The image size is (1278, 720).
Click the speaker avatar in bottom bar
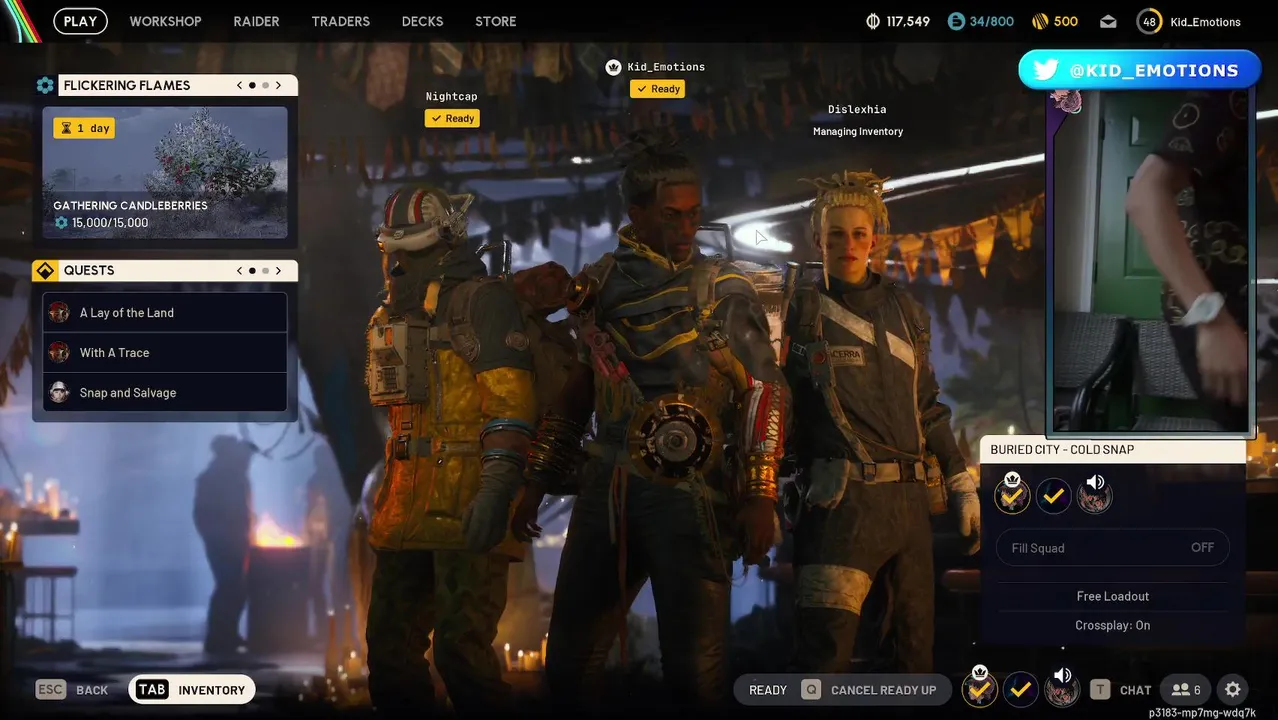point(1061,688)
